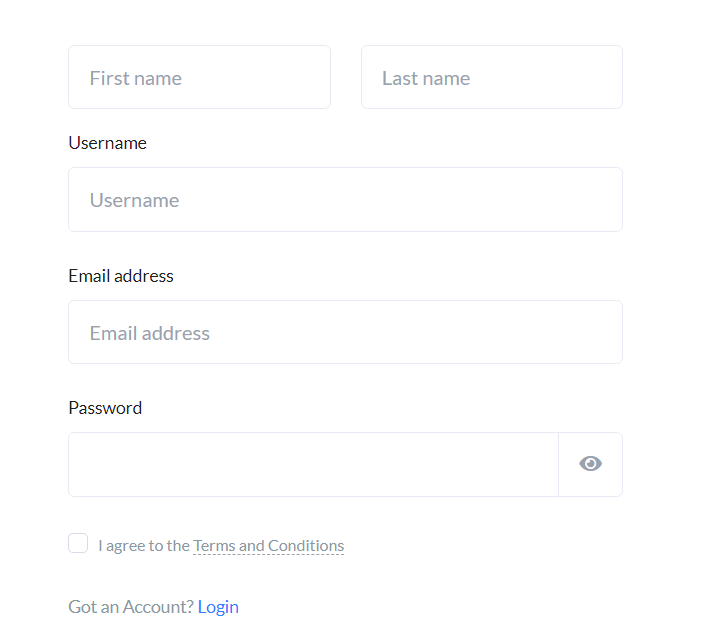Click the black Username label above its field
The image size is (711, 631).
(107, 143)
